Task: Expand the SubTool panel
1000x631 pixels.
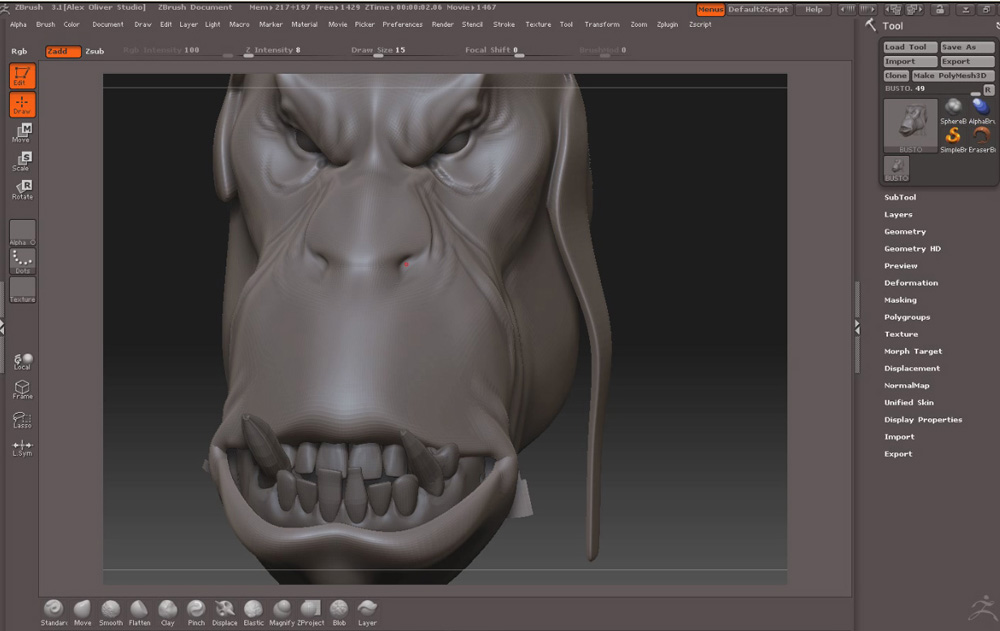Action: [900, 197]
